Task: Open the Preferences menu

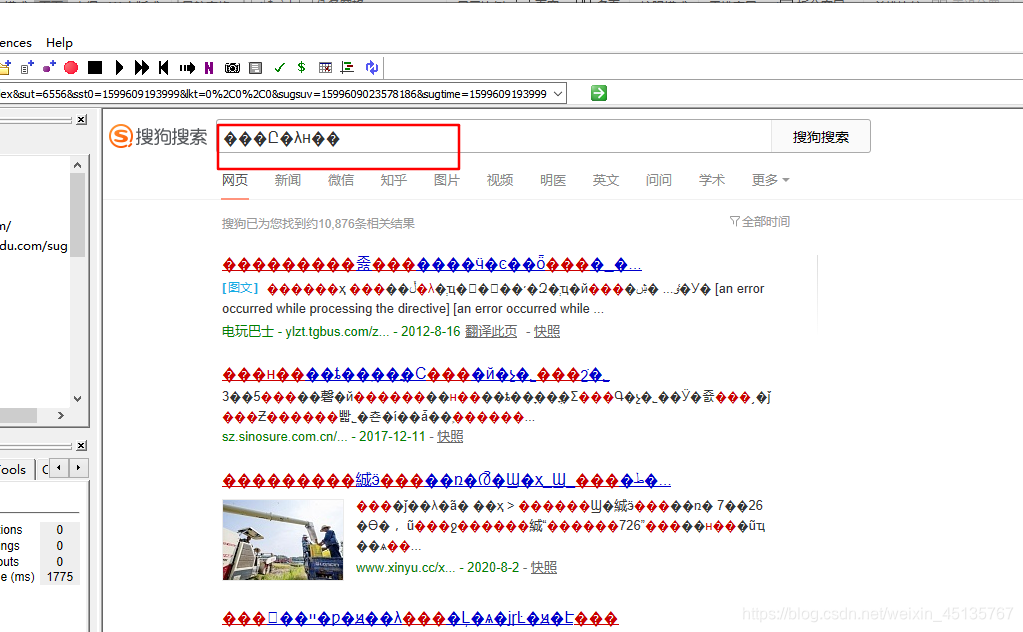Action: [x=16, y=42]
